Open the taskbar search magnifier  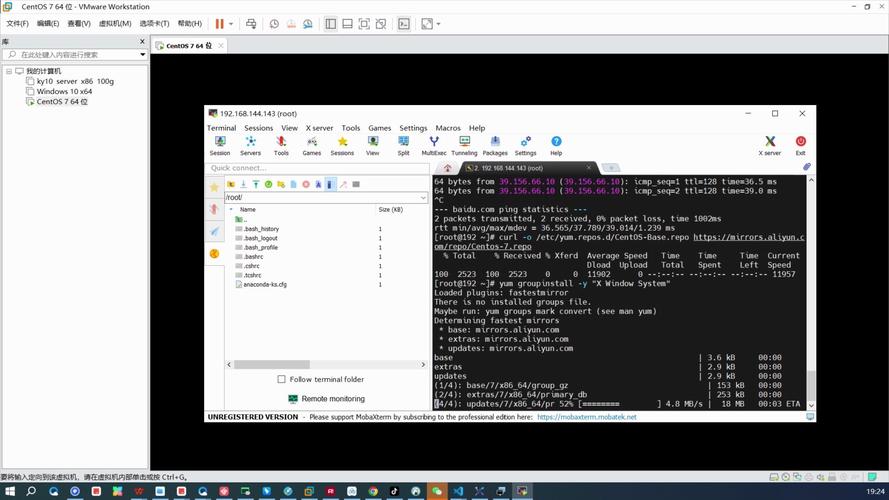[31, 491]
